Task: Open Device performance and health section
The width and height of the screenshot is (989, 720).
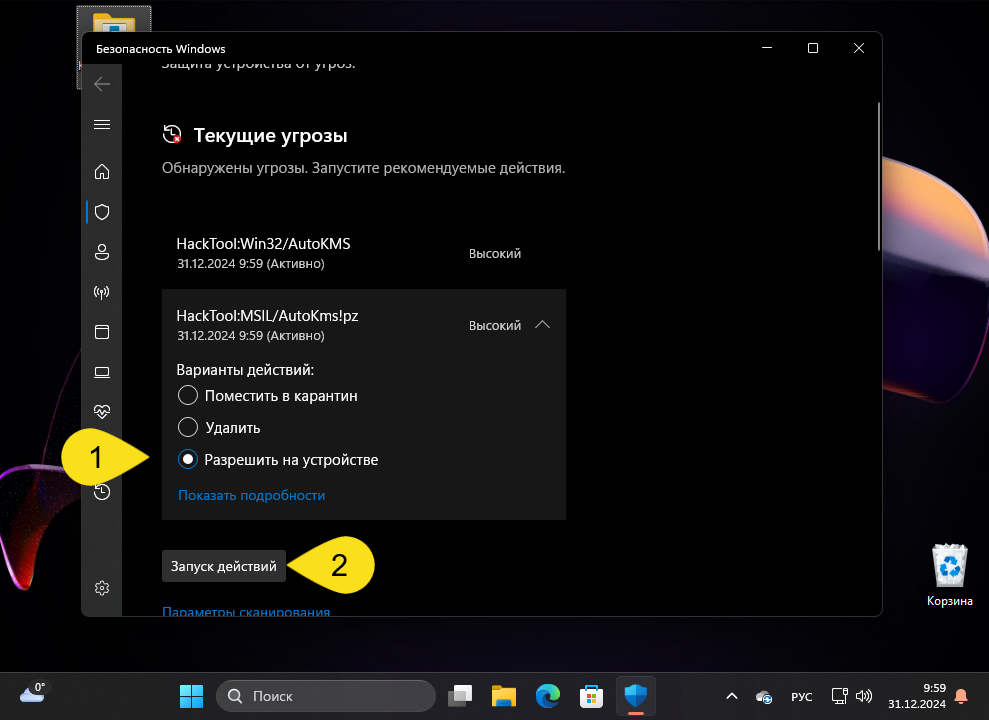Action: point(101,411)
